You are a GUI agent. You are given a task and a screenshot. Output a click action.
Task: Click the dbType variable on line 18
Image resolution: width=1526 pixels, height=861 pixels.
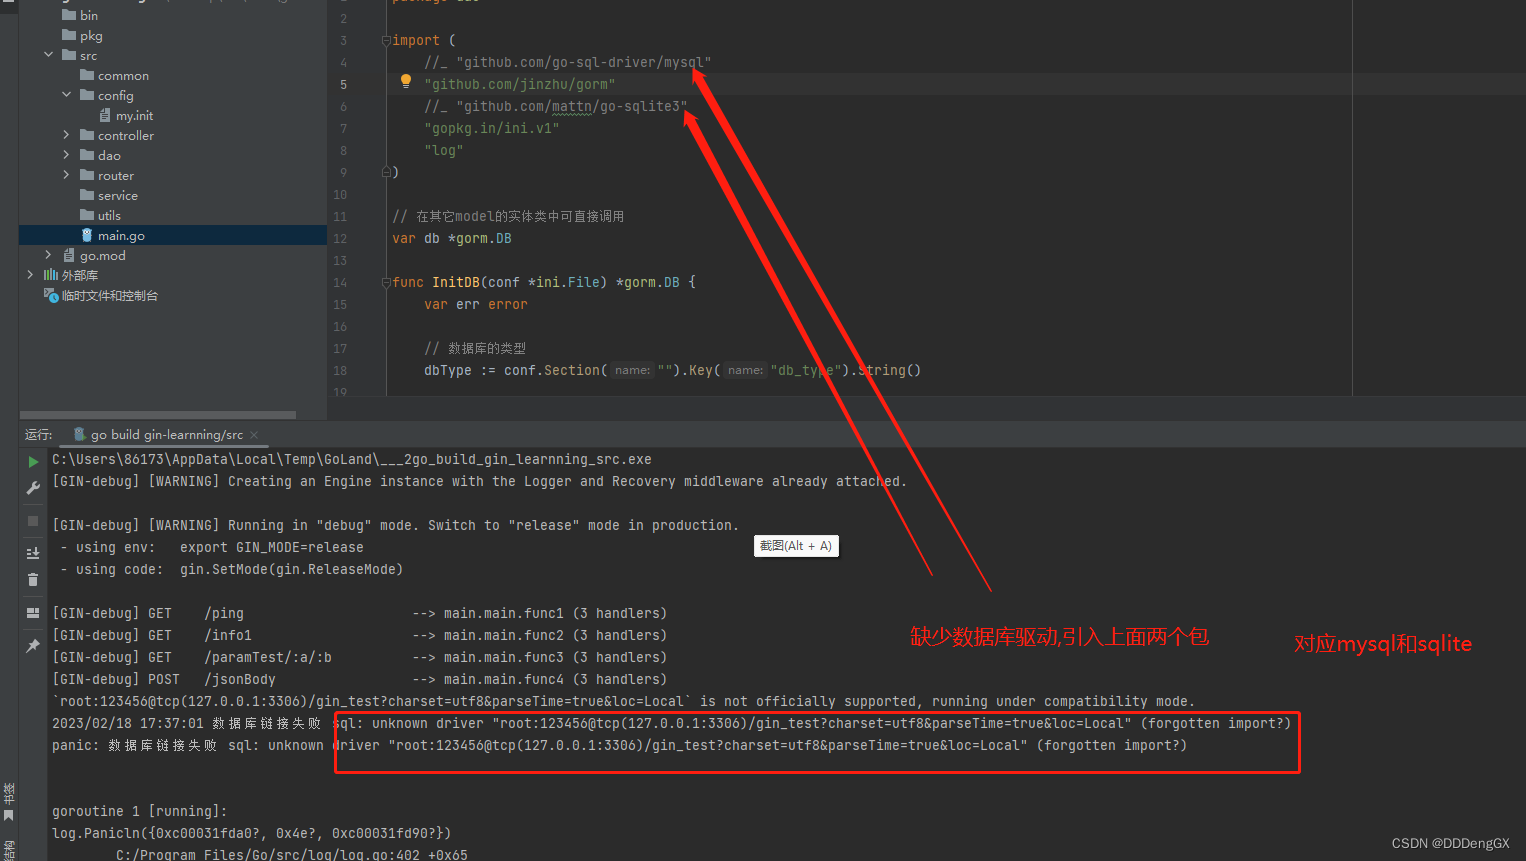click(x=448, y=370)
